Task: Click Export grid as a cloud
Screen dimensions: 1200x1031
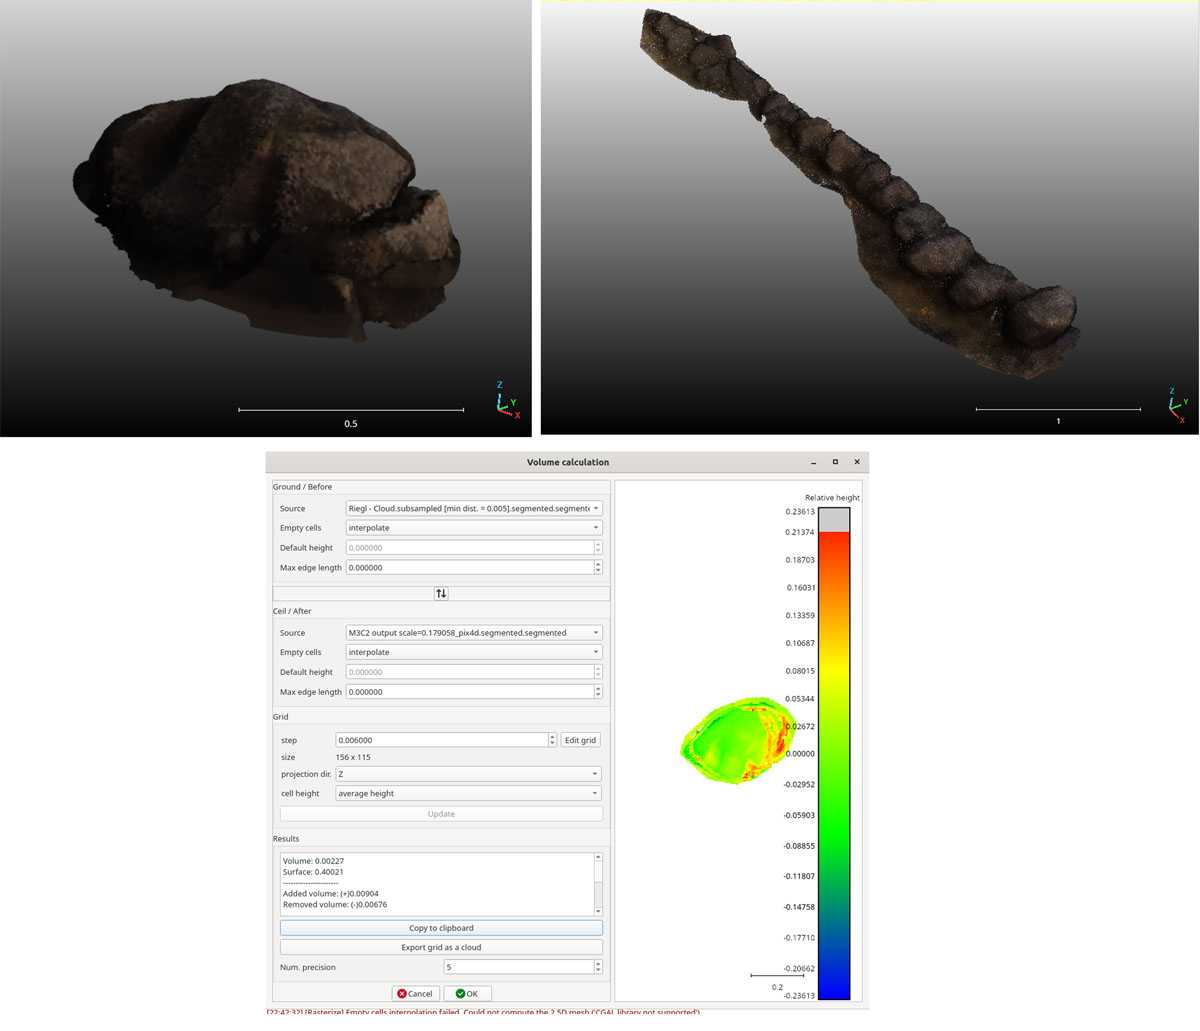Action: pos(441,947)
